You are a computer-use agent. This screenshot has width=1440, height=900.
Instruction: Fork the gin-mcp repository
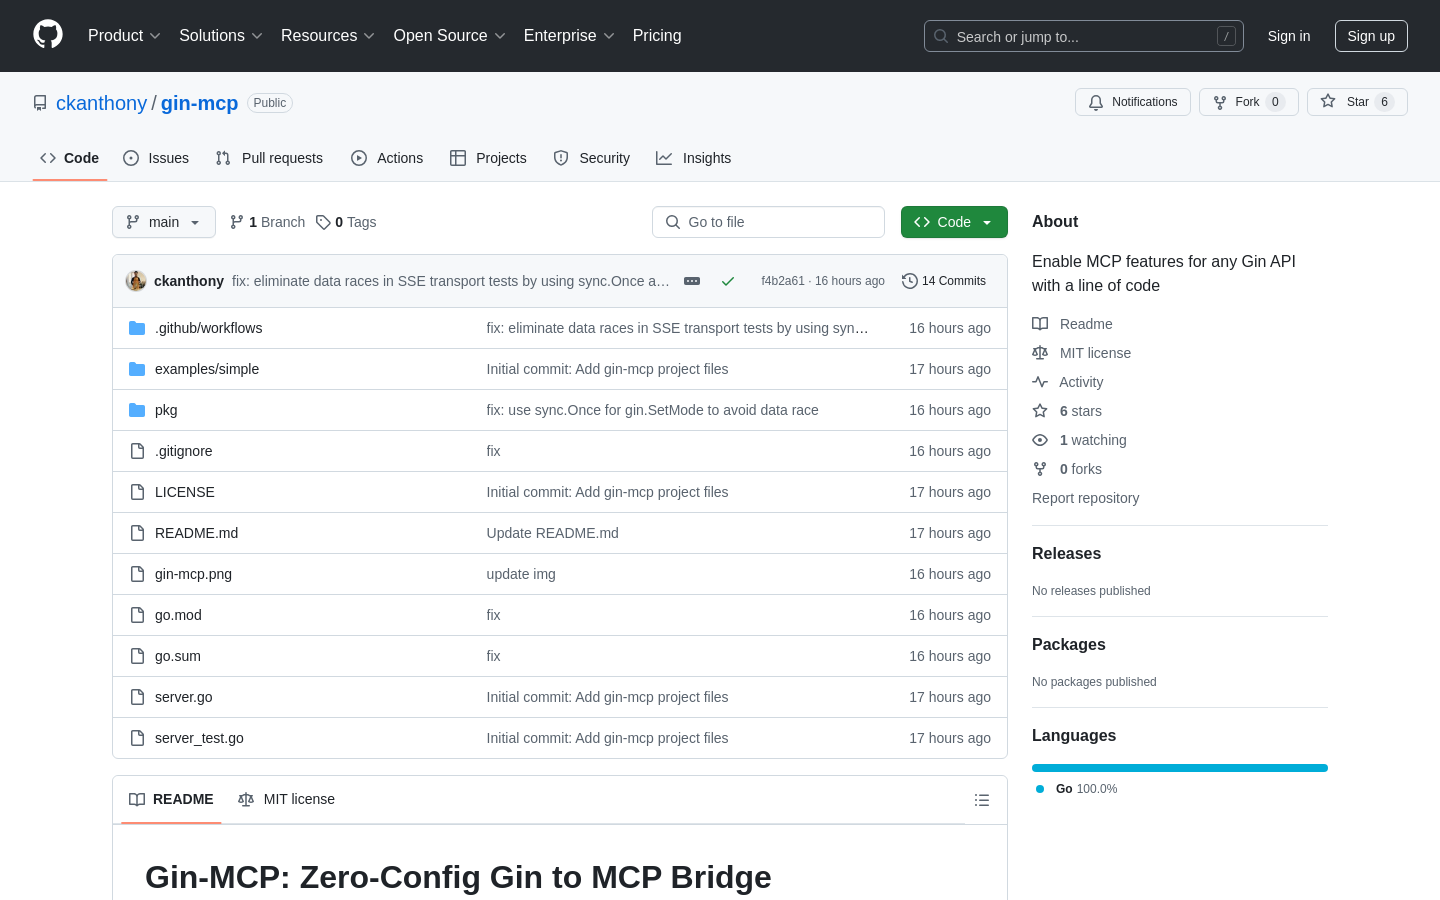click(1248, 102)
